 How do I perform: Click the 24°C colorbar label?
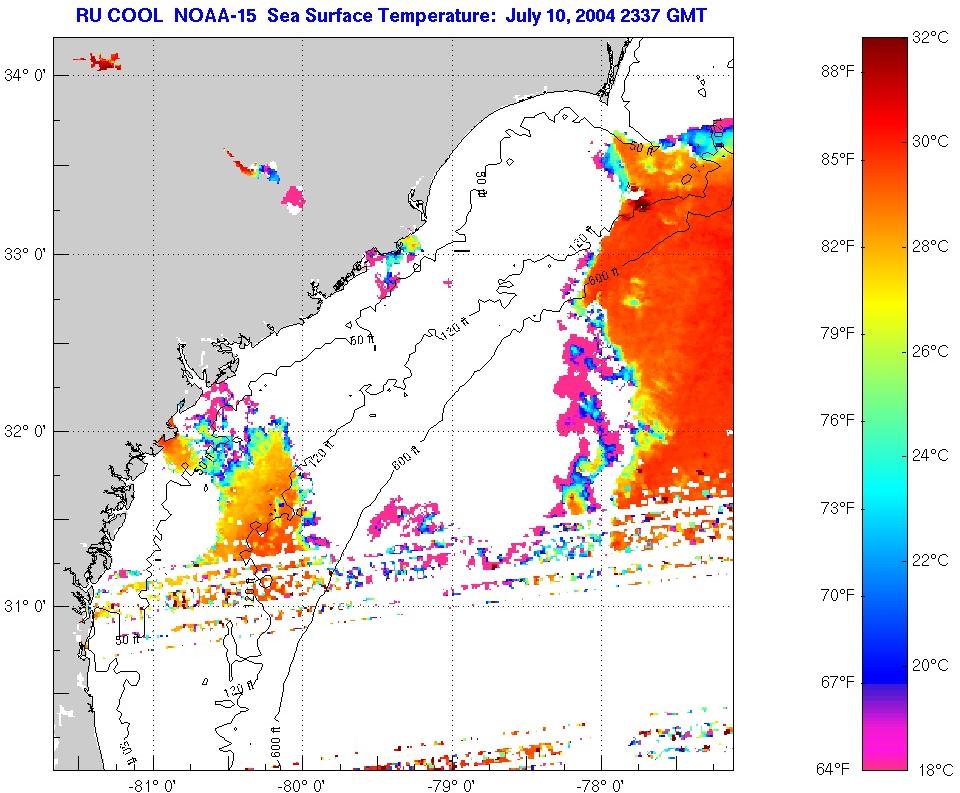click(930, 455)
